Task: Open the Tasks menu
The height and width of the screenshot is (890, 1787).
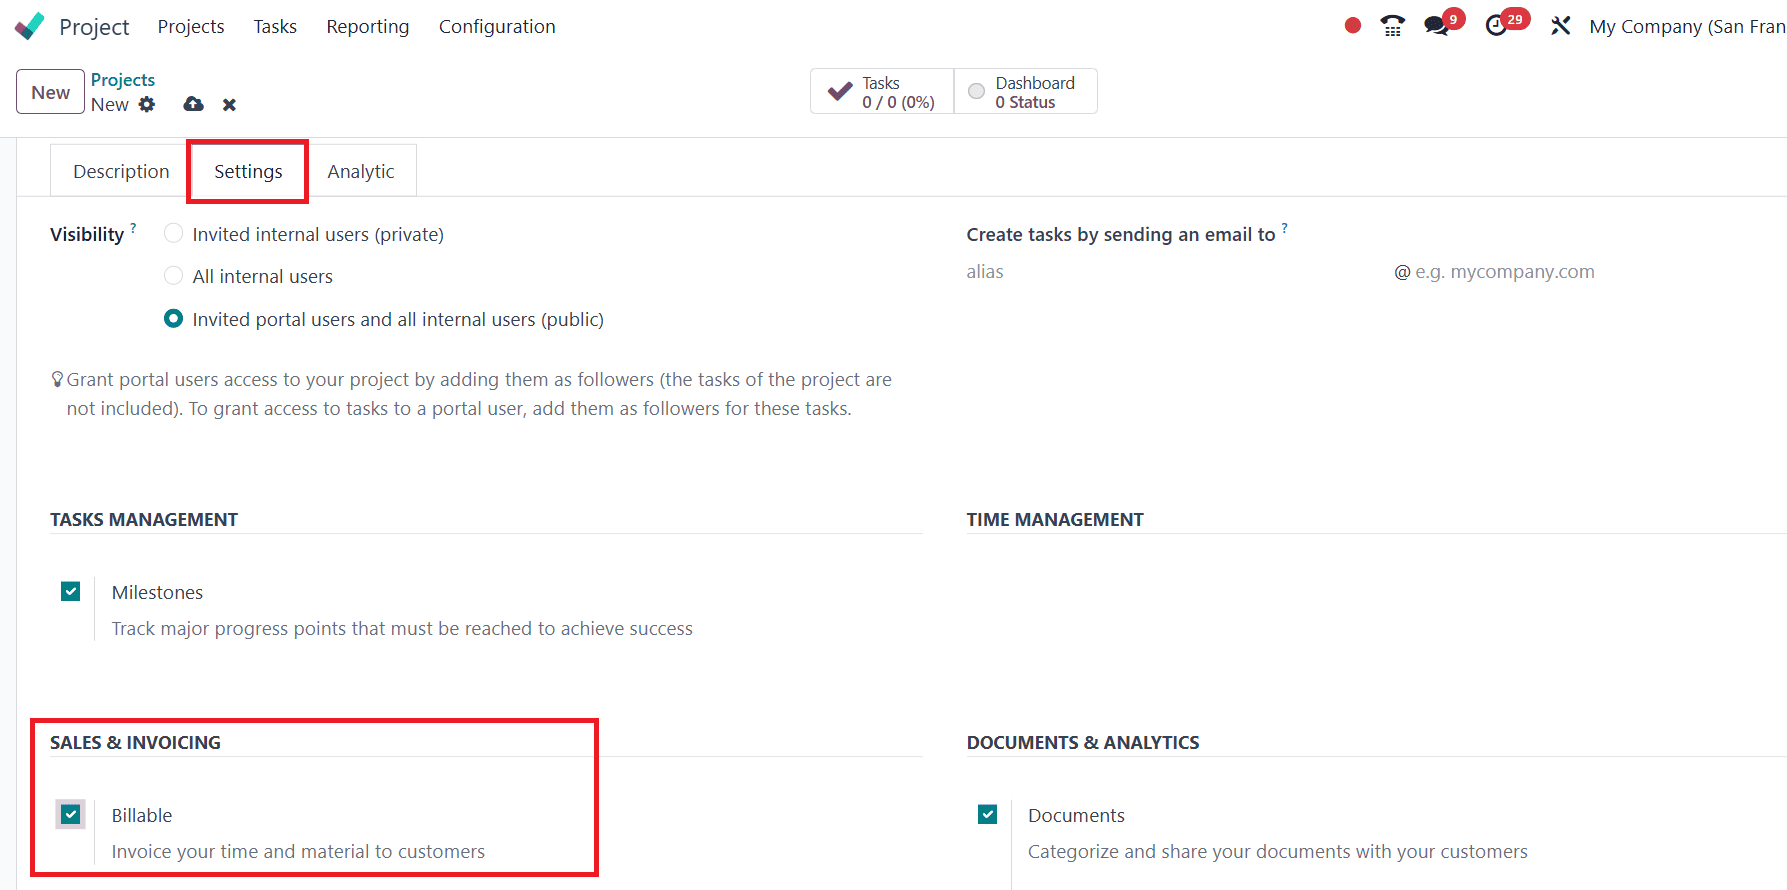Action: point(275,26)
